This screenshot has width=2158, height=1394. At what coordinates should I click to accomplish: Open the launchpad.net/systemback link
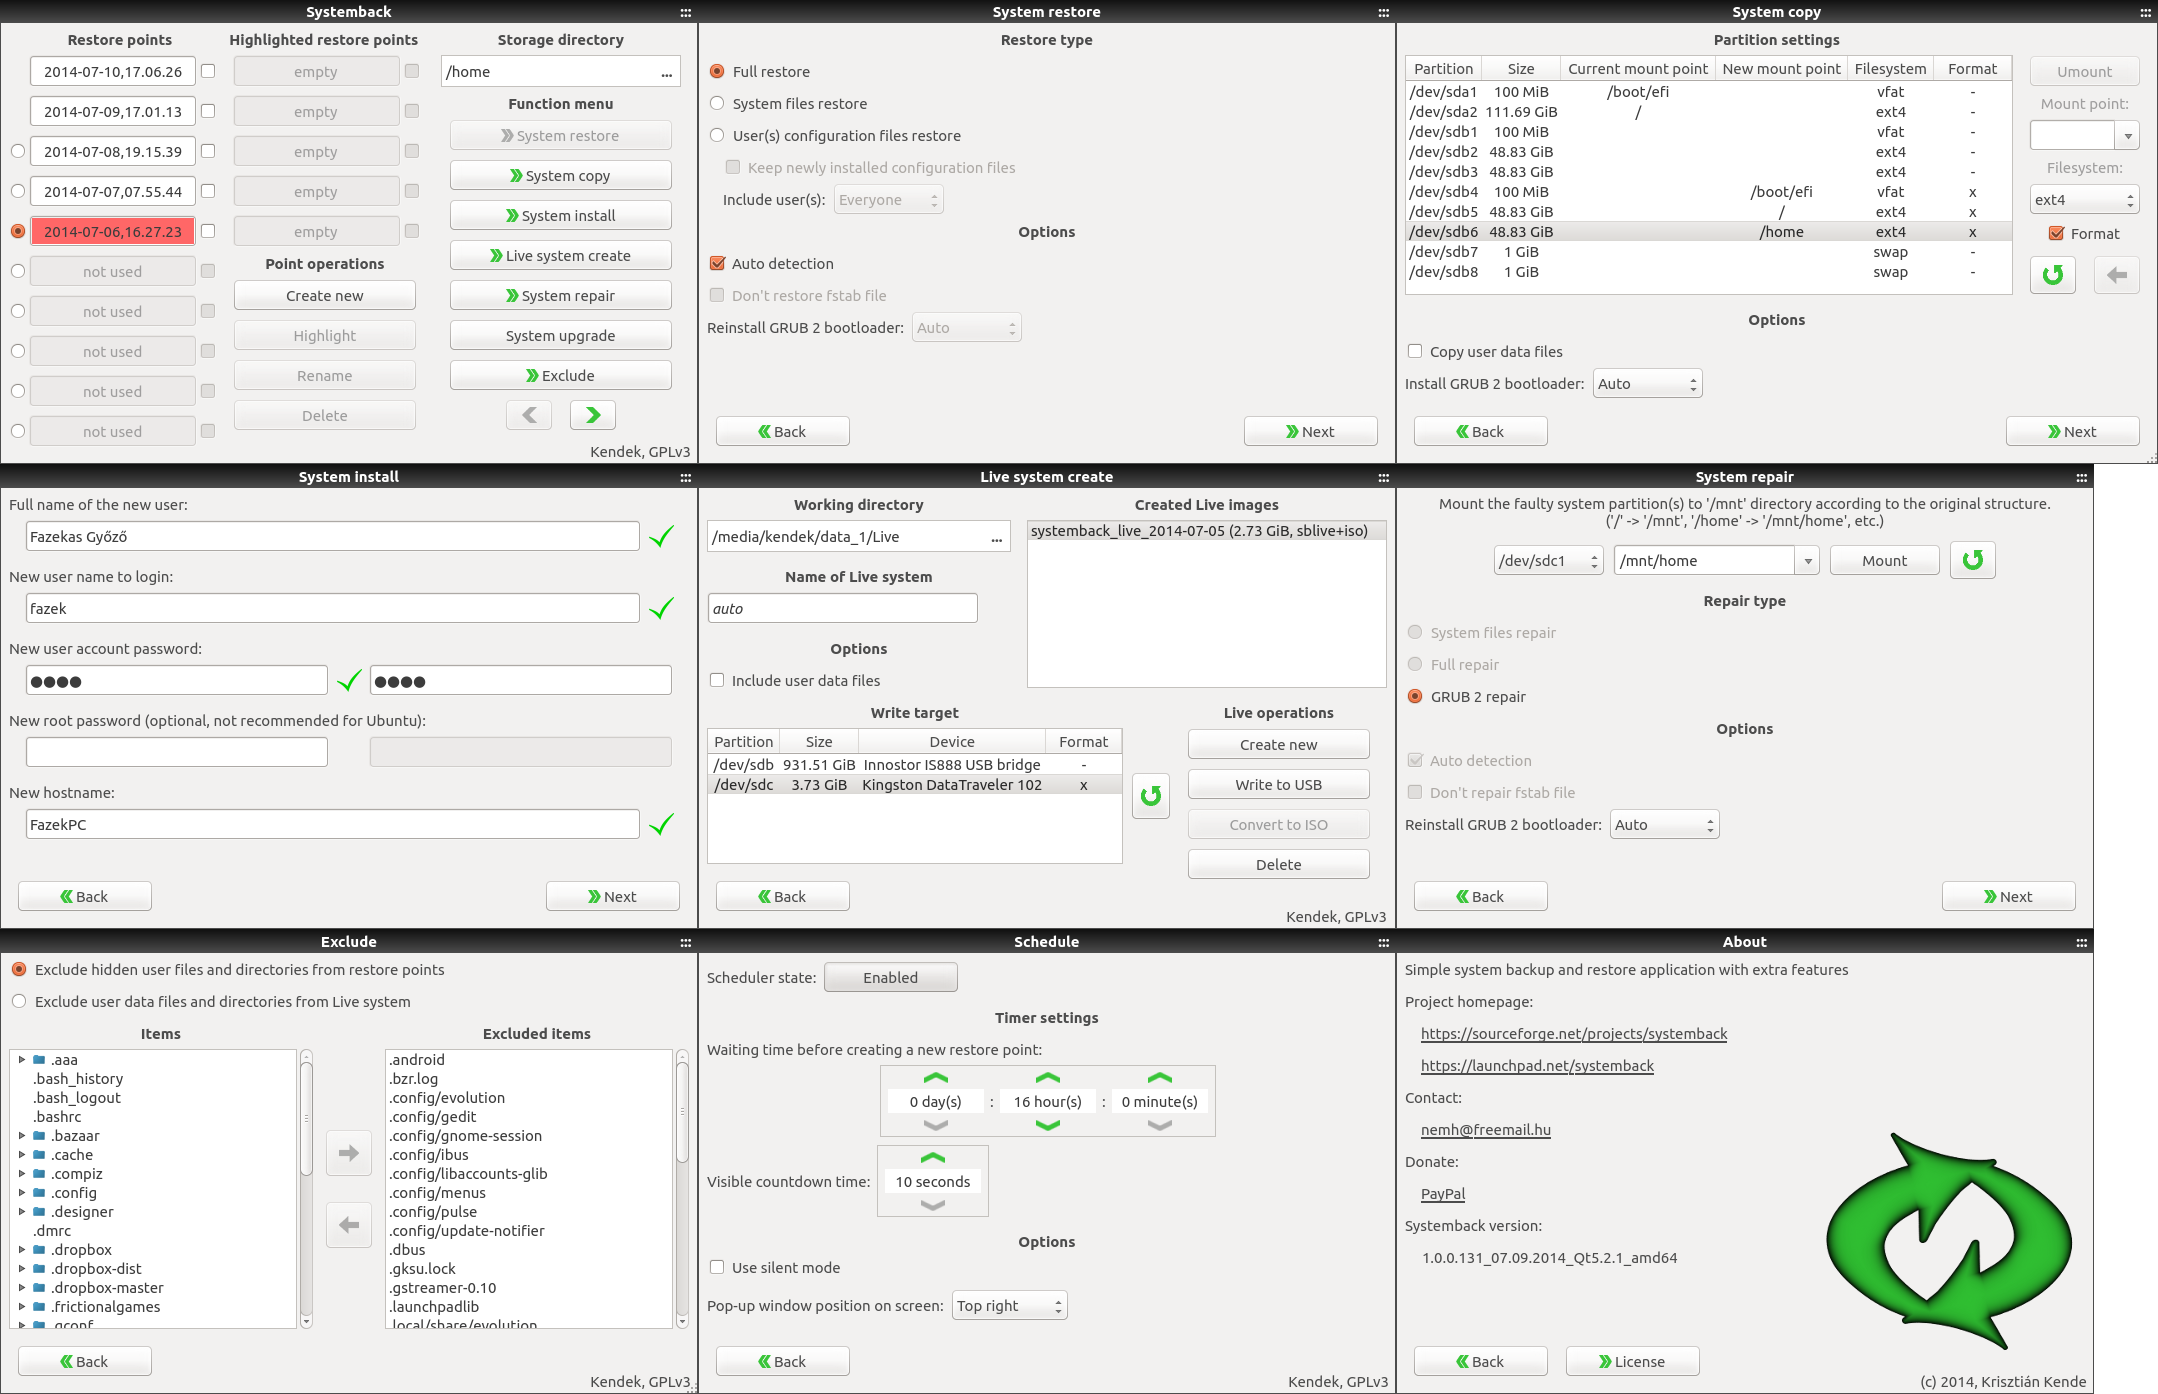(1535, 1066)
